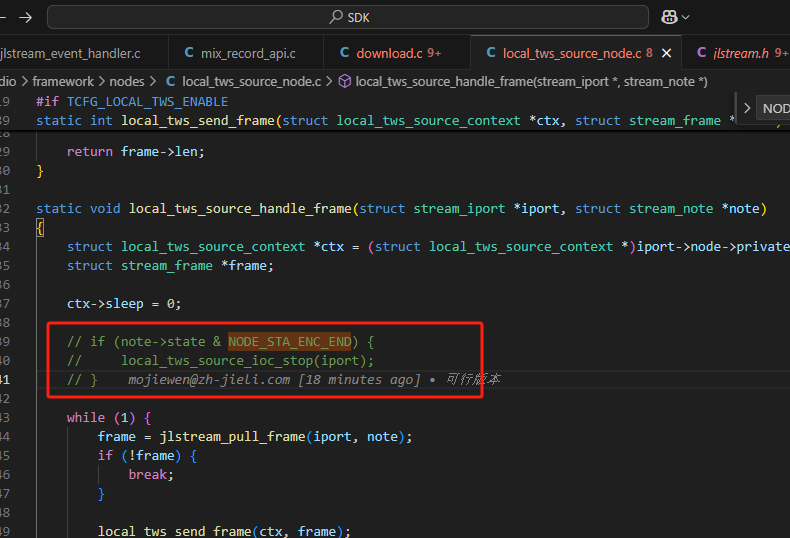Click 'struct stream_frame *frame;' declaration

pyautogui.click(x=170, y=266)
